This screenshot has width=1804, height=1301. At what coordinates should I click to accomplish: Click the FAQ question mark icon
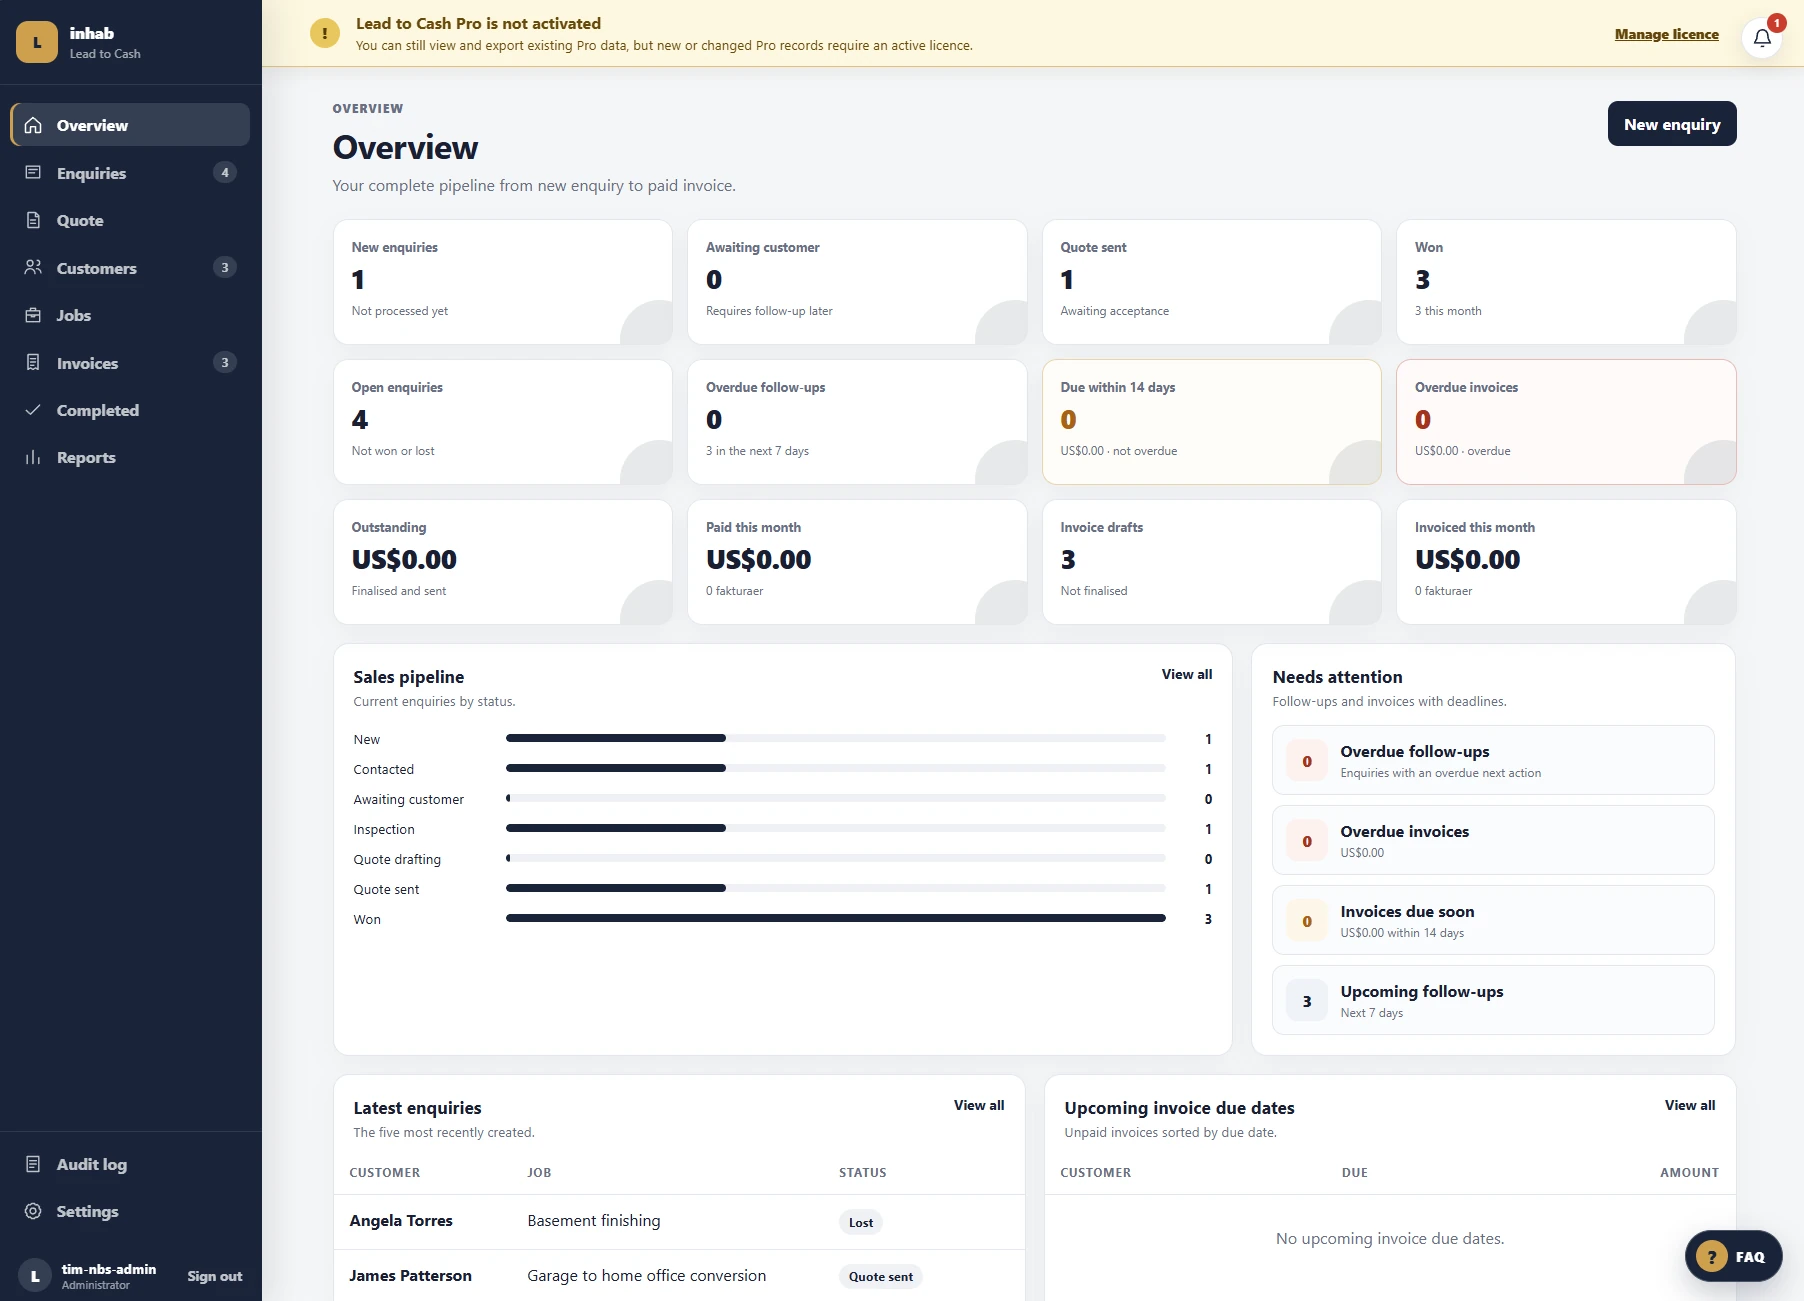click(x=1712, y=1257)
